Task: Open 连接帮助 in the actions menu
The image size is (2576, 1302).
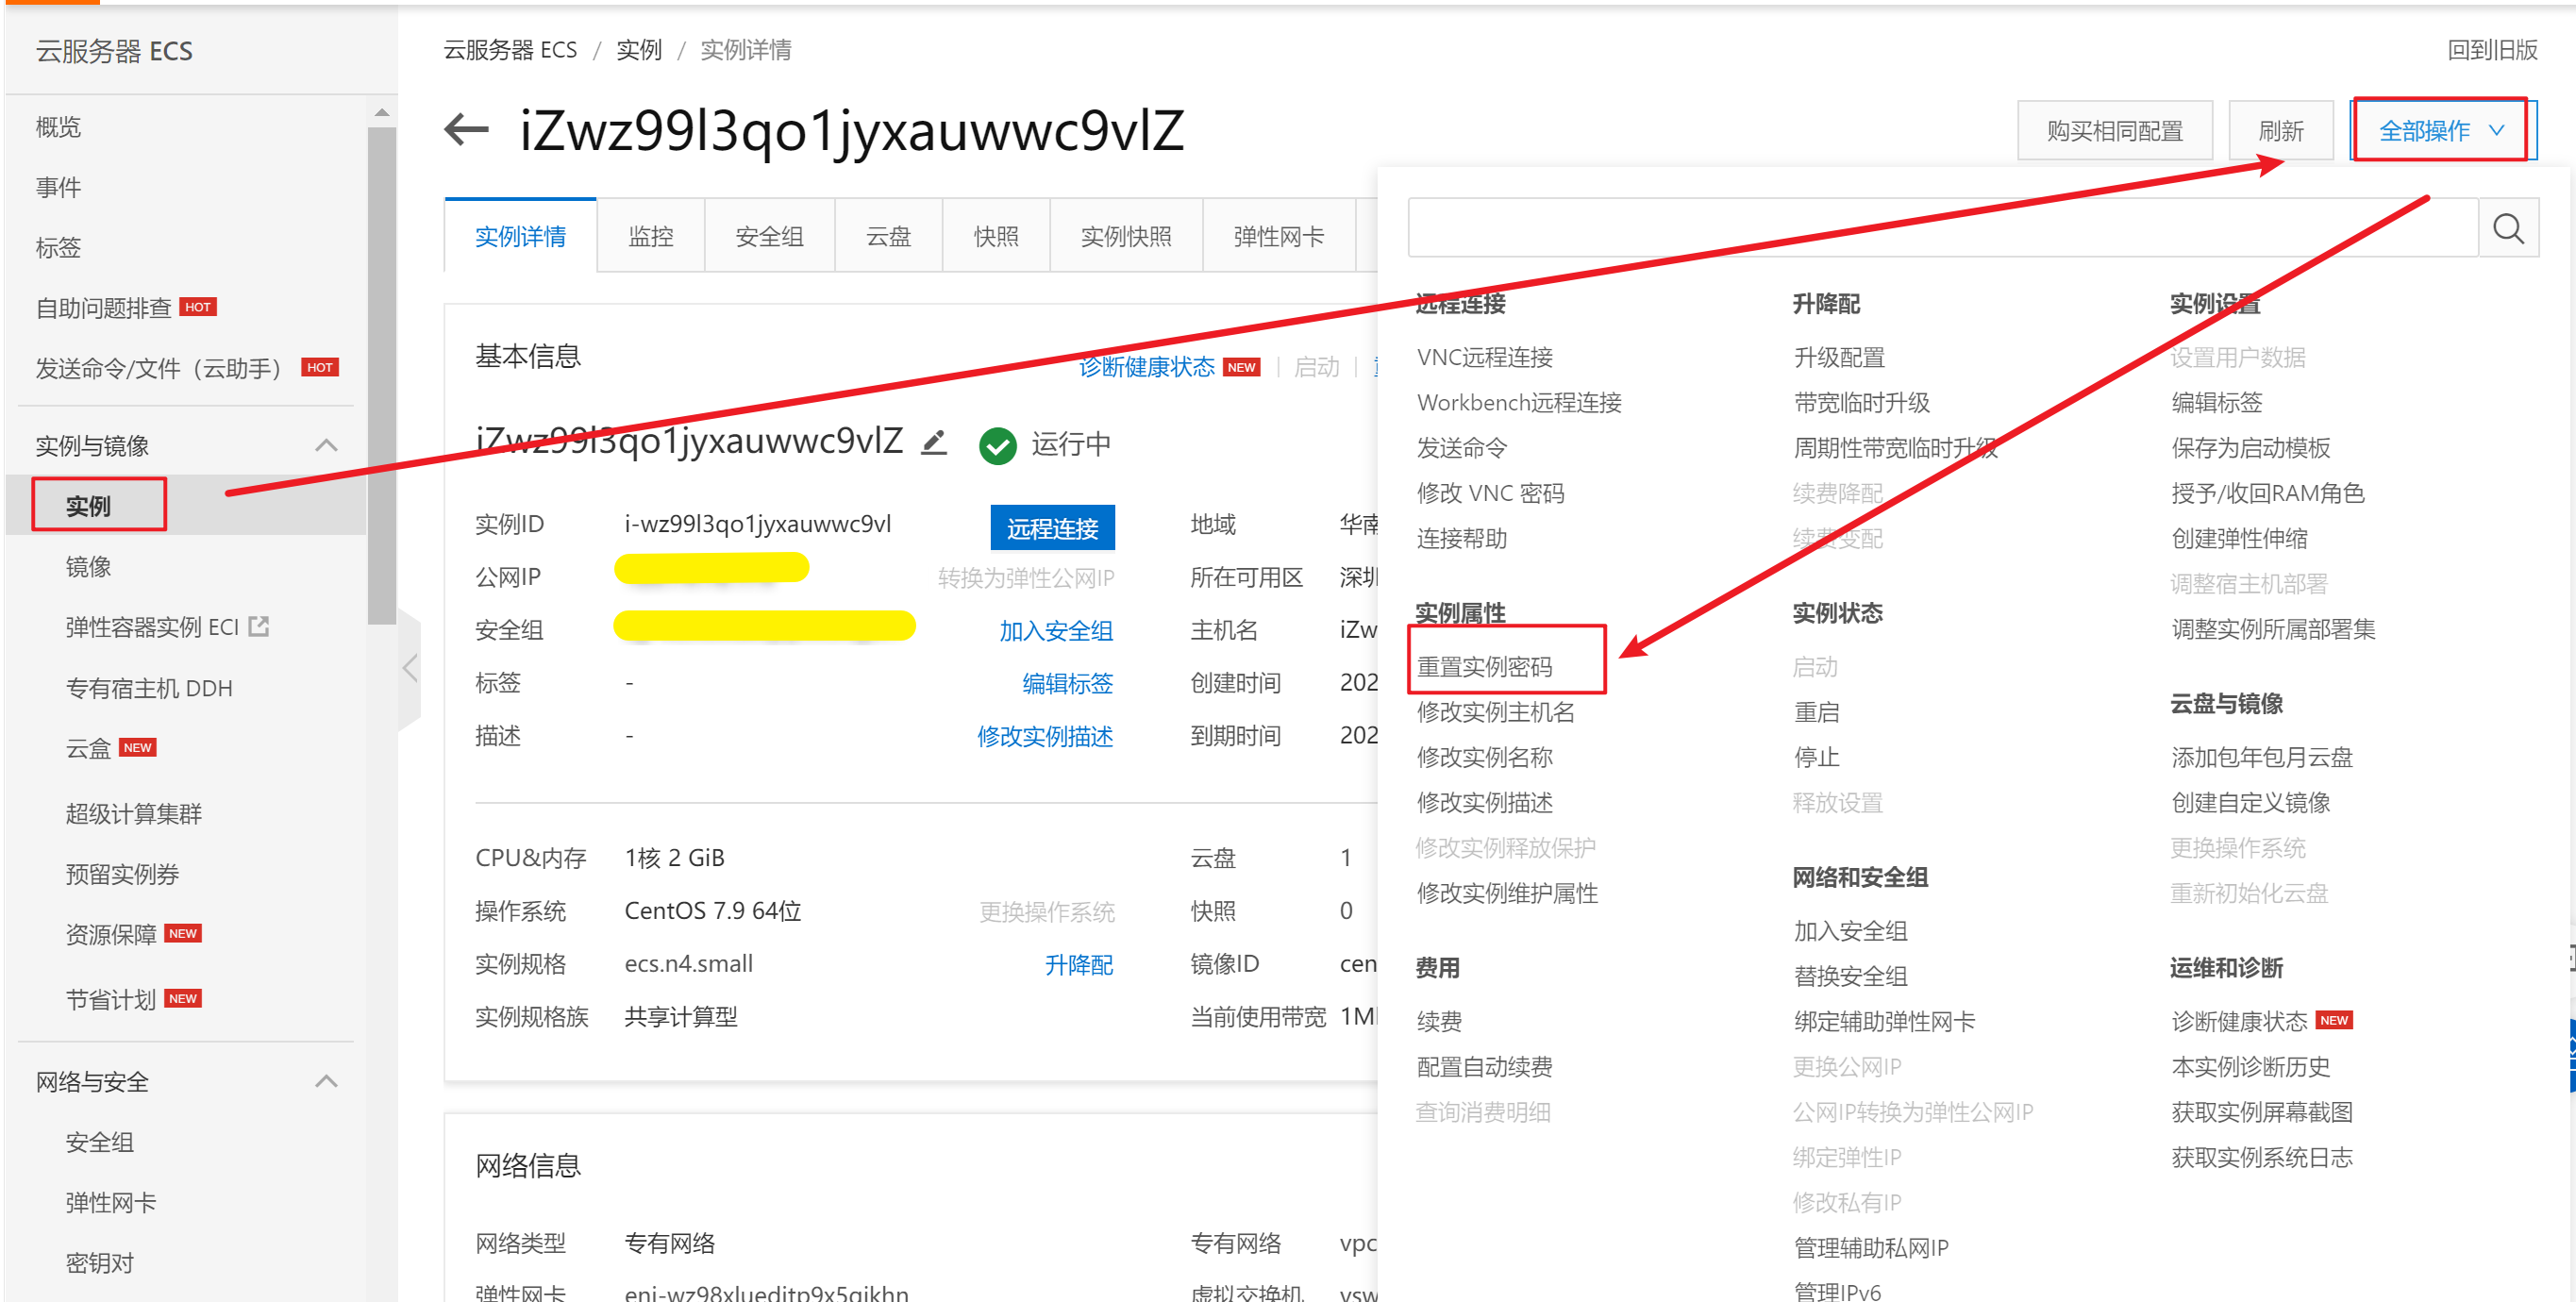Action: (x=1461, y=539)
